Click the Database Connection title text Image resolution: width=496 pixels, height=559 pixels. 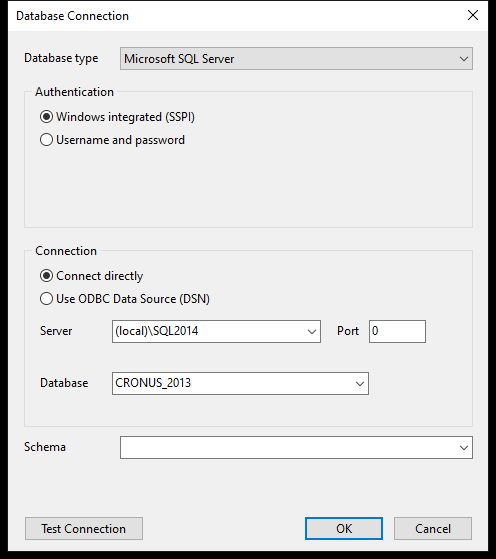(x=72, y=16)
